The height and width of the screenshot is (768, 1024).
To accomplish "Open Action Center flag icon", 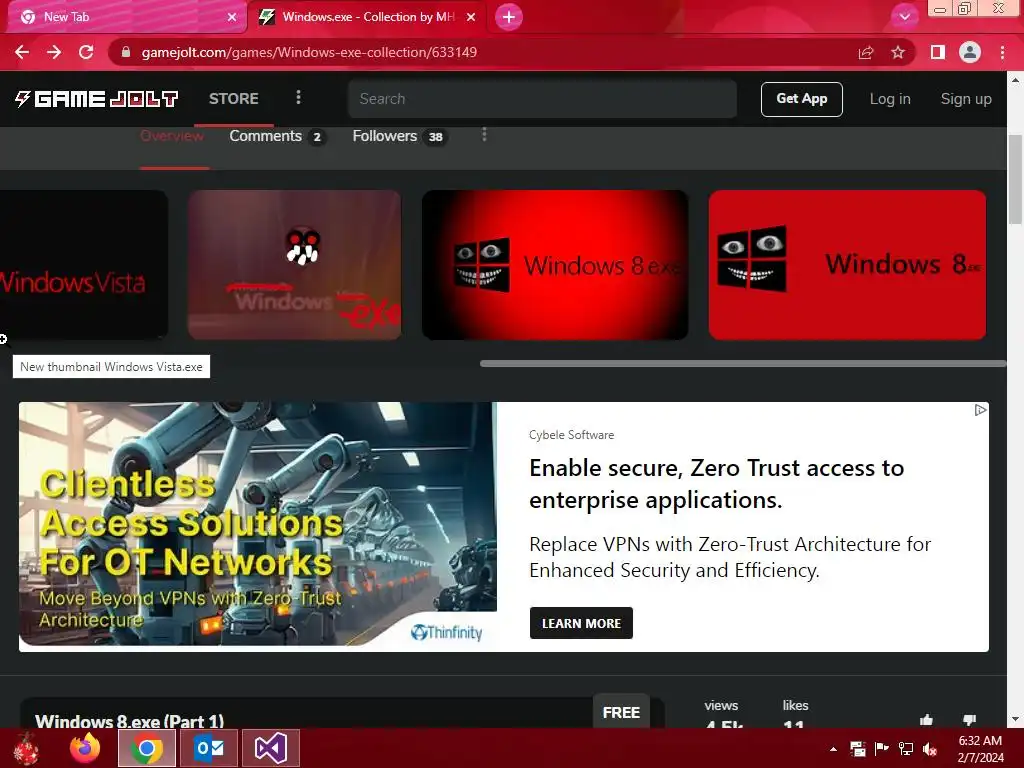I will [x=882, y=748].
